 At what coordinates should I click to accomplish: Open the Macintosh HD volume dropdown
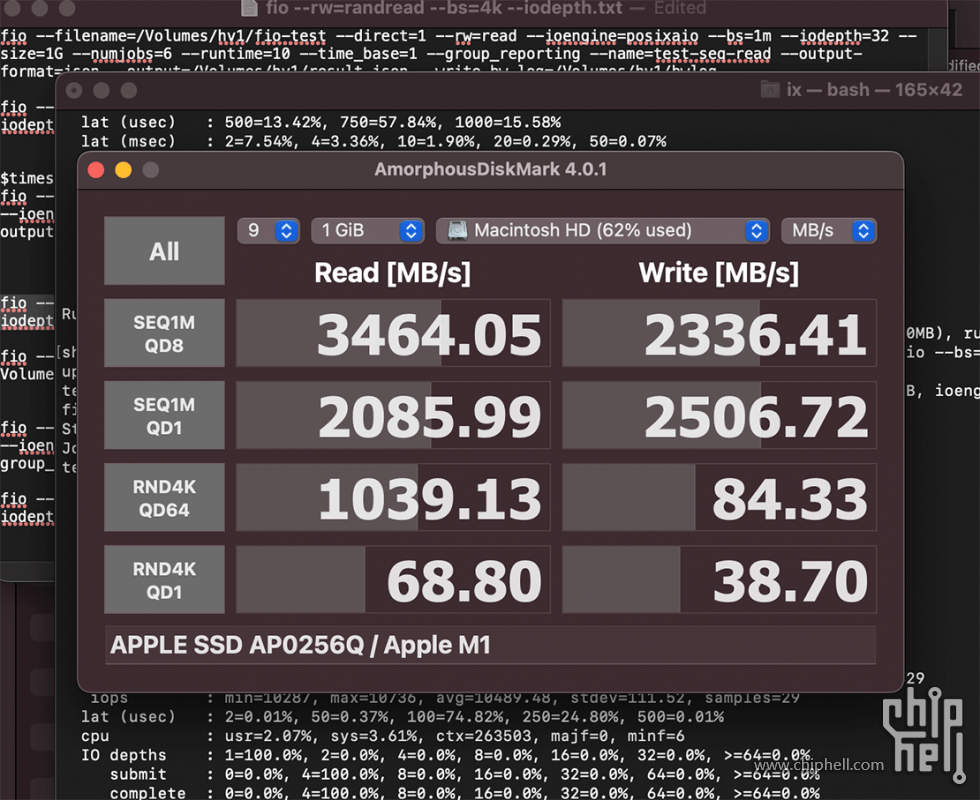point(602,231)
